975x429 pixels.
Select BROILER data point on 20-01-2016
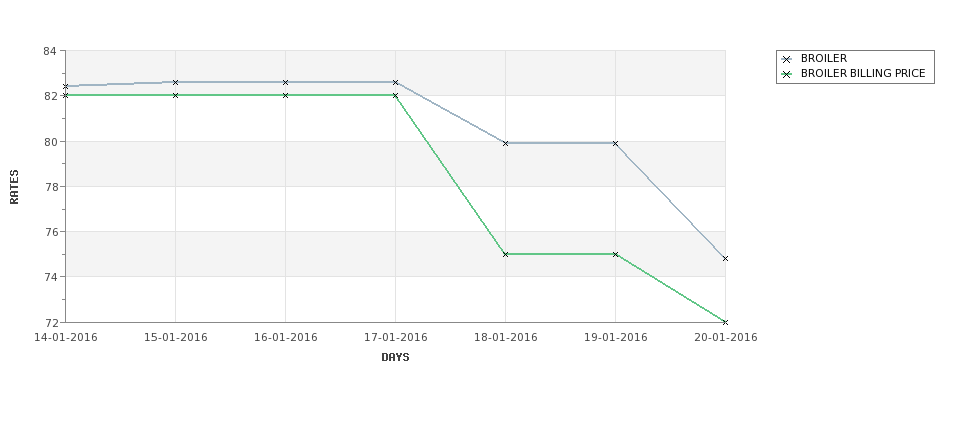tap(725, 259)
